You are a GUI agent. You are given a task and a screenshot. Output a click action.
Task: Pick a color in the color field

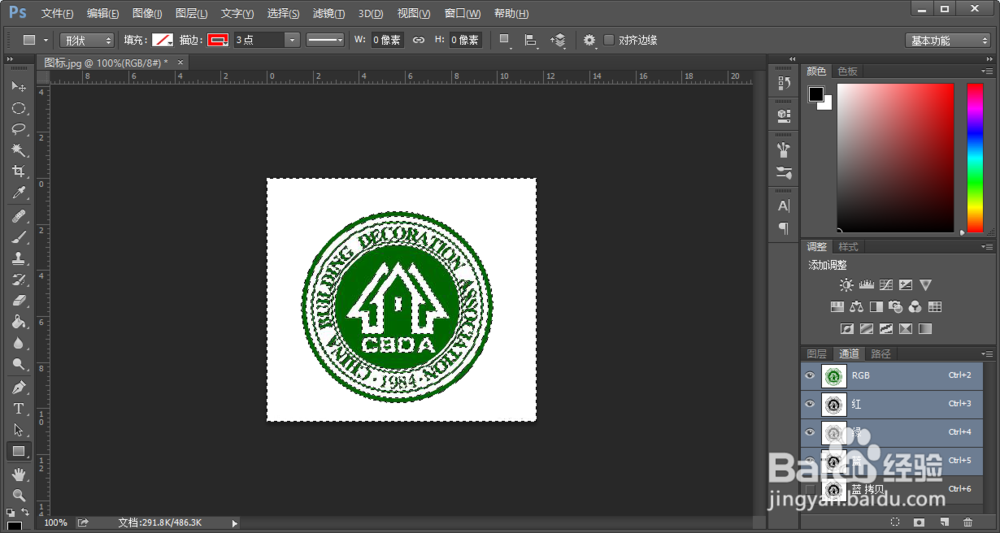pyautogui.click(x=895, y=157)
